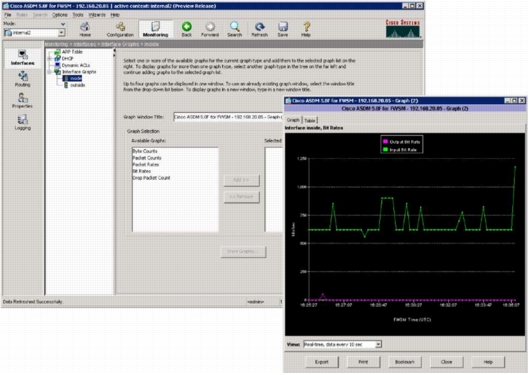The image size is (529, 375).
Task: Click the Interface inside, Bit Rates graph title
Action: pos(314,128)
